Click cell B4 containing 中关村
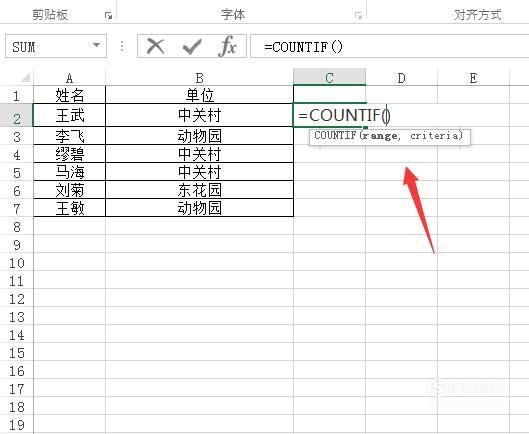 click(199, 154)
